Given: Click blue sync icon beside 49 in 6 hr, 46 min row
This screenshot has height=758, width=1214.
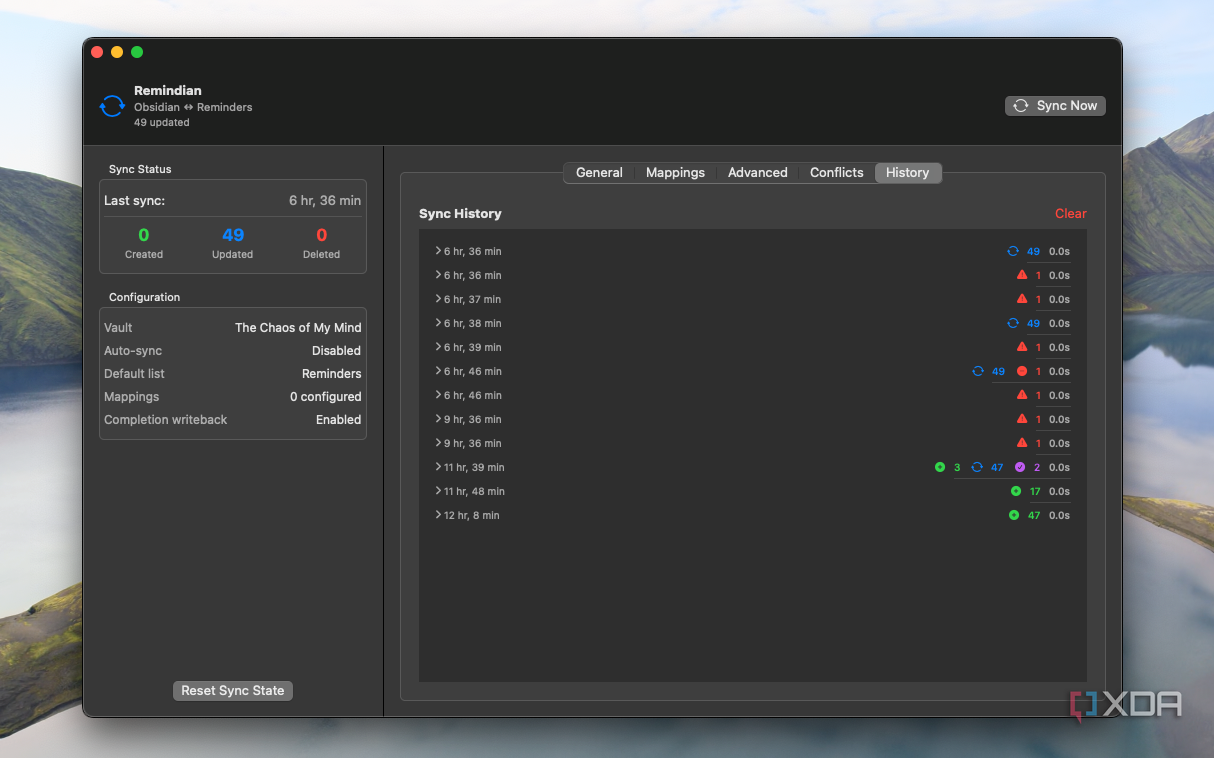Looking at the screenshot, I should tap(978, 371).
